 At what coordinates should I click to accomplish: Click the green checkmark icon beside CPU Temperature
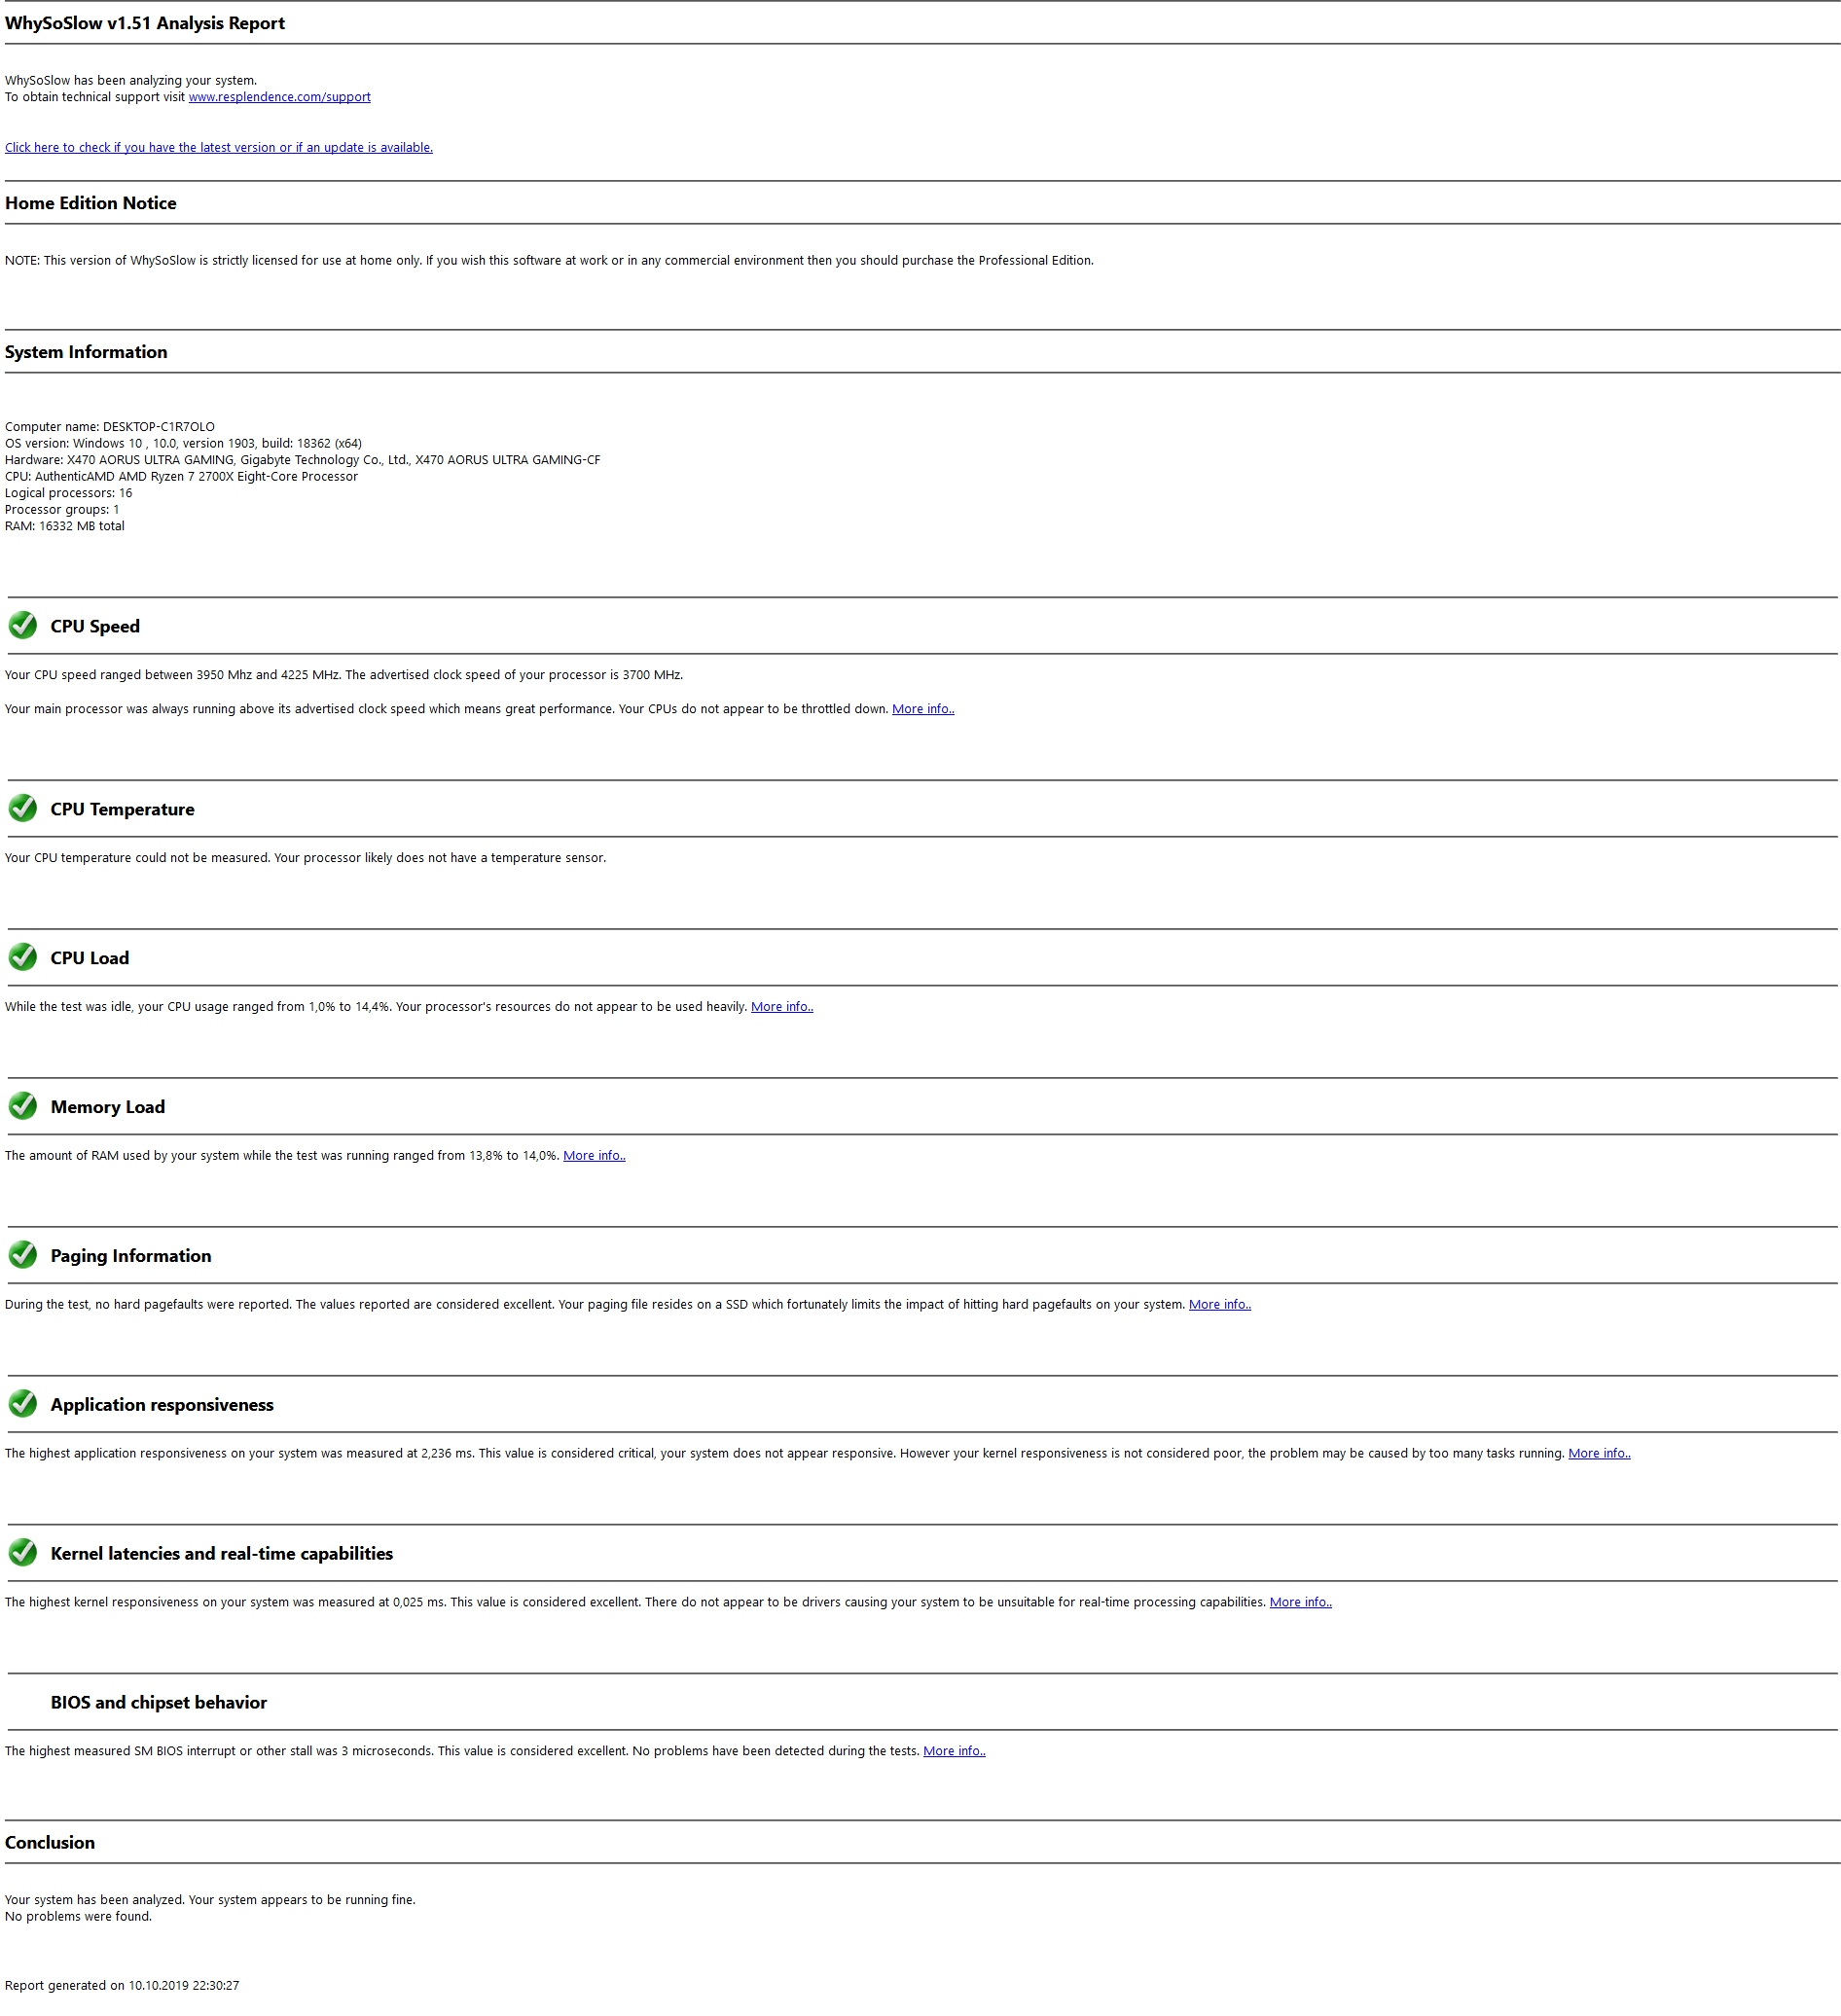click(x=22, y=809)
